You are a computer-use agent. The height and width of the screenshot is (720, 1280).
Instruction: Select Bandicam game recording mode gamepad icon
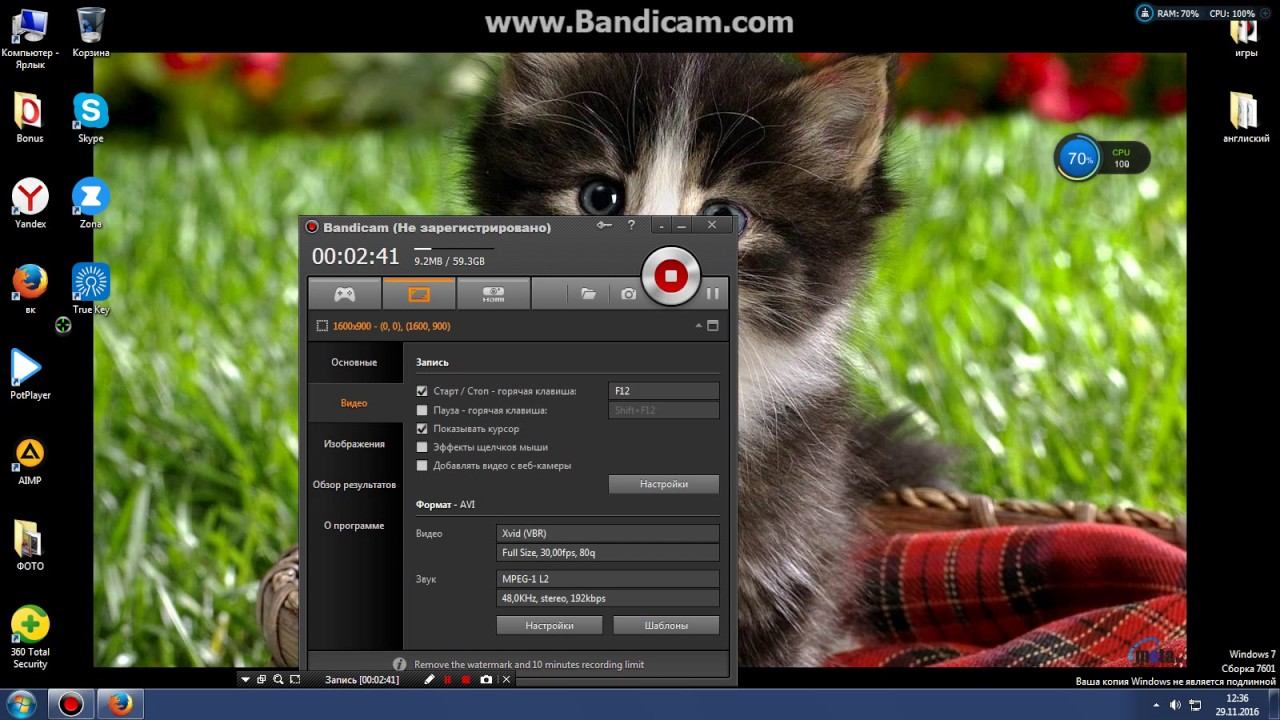pyautogui.click(x=345, y=294)
